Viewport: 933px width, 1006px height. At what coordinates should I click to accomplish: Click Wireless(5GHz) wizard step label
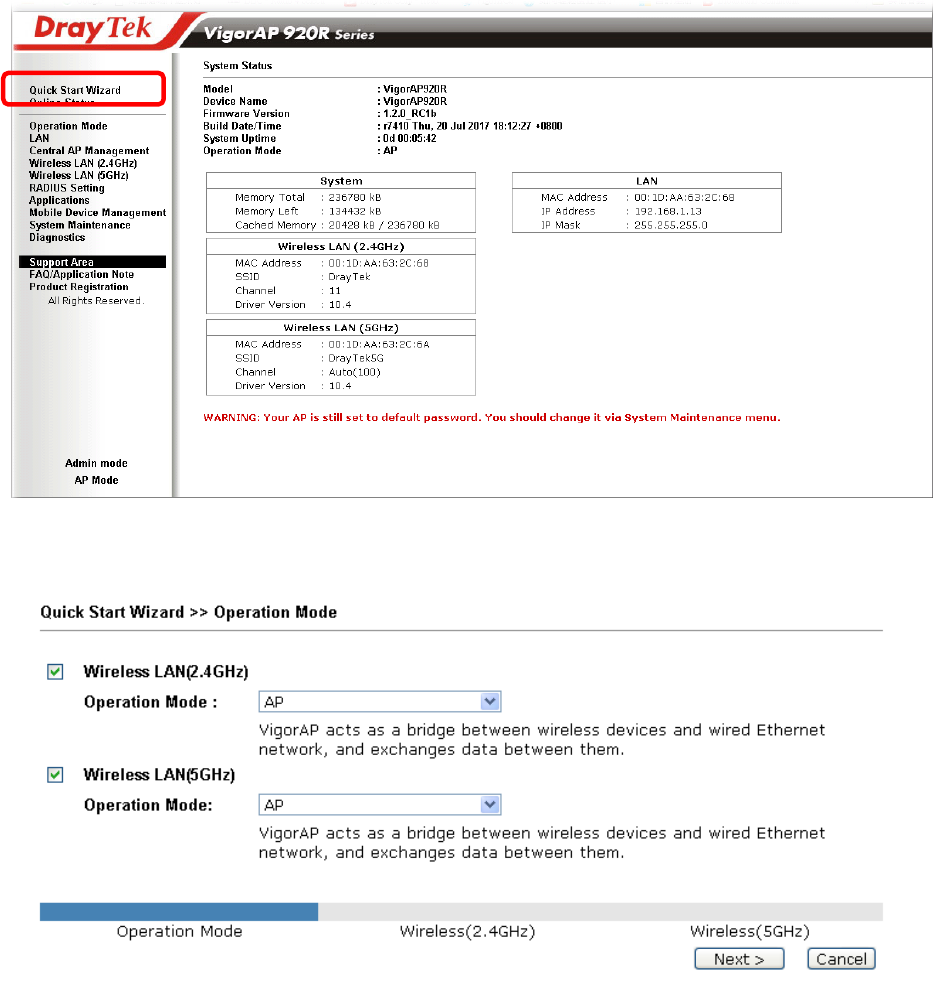(x=749, y=932)
